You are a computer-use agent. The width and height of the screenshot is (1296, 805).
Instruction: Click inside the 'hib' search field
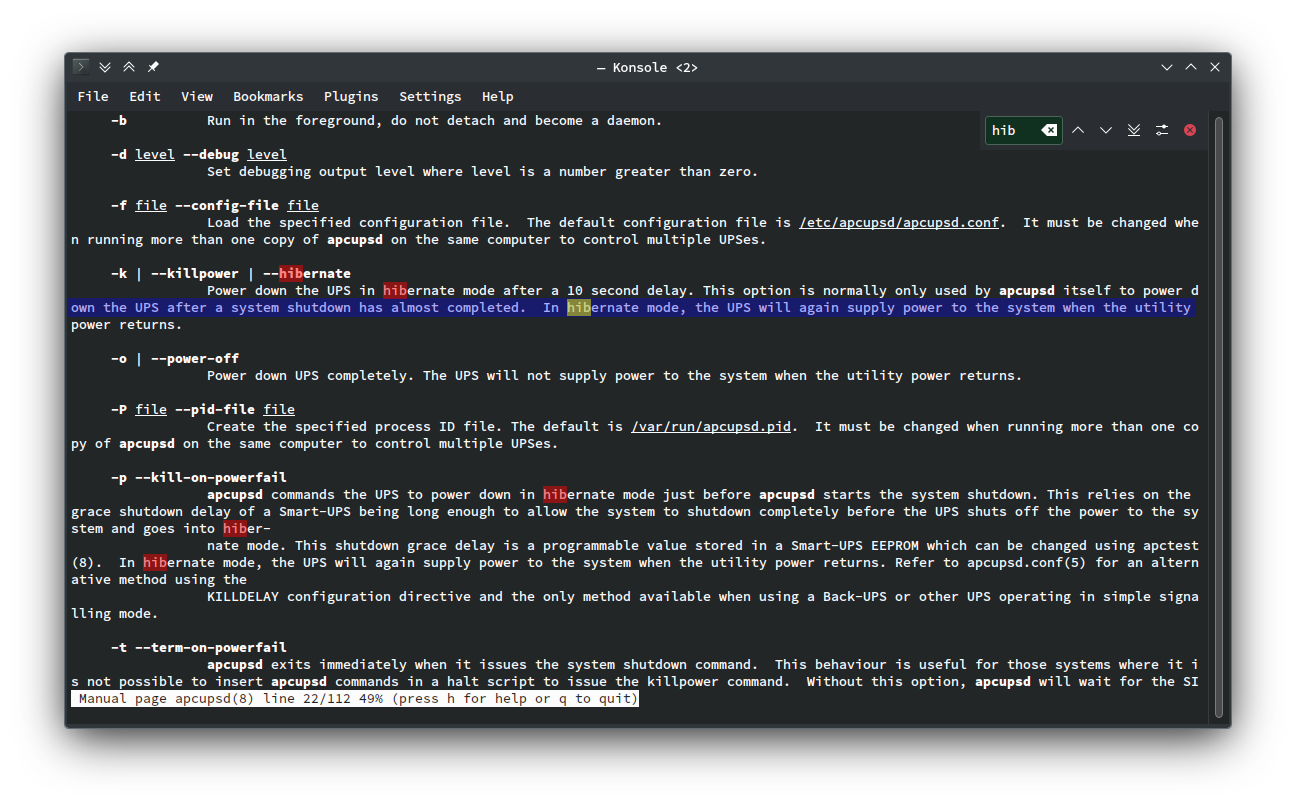pos(1012,130)
